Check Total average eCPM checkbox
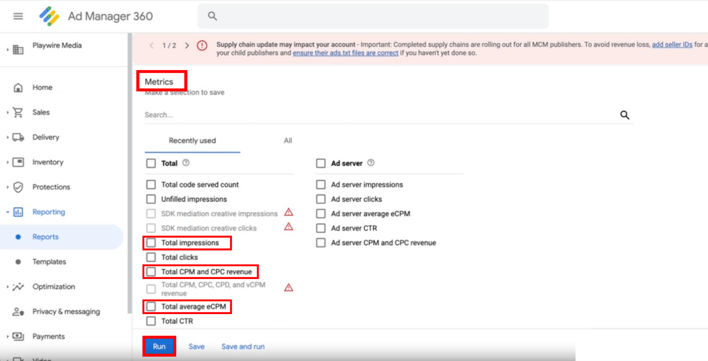 pos(151,306)
